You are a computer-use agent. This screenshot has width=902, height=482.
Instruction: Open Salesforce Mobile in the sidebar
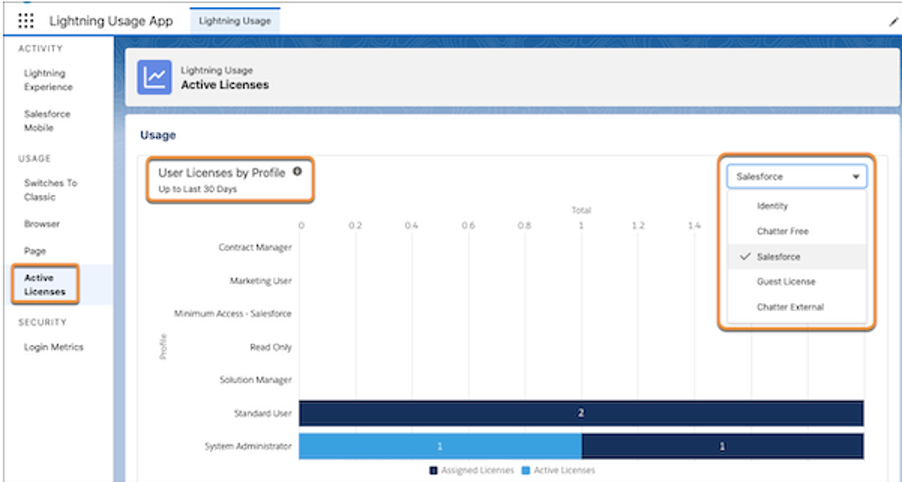click(x=47, y=121)
